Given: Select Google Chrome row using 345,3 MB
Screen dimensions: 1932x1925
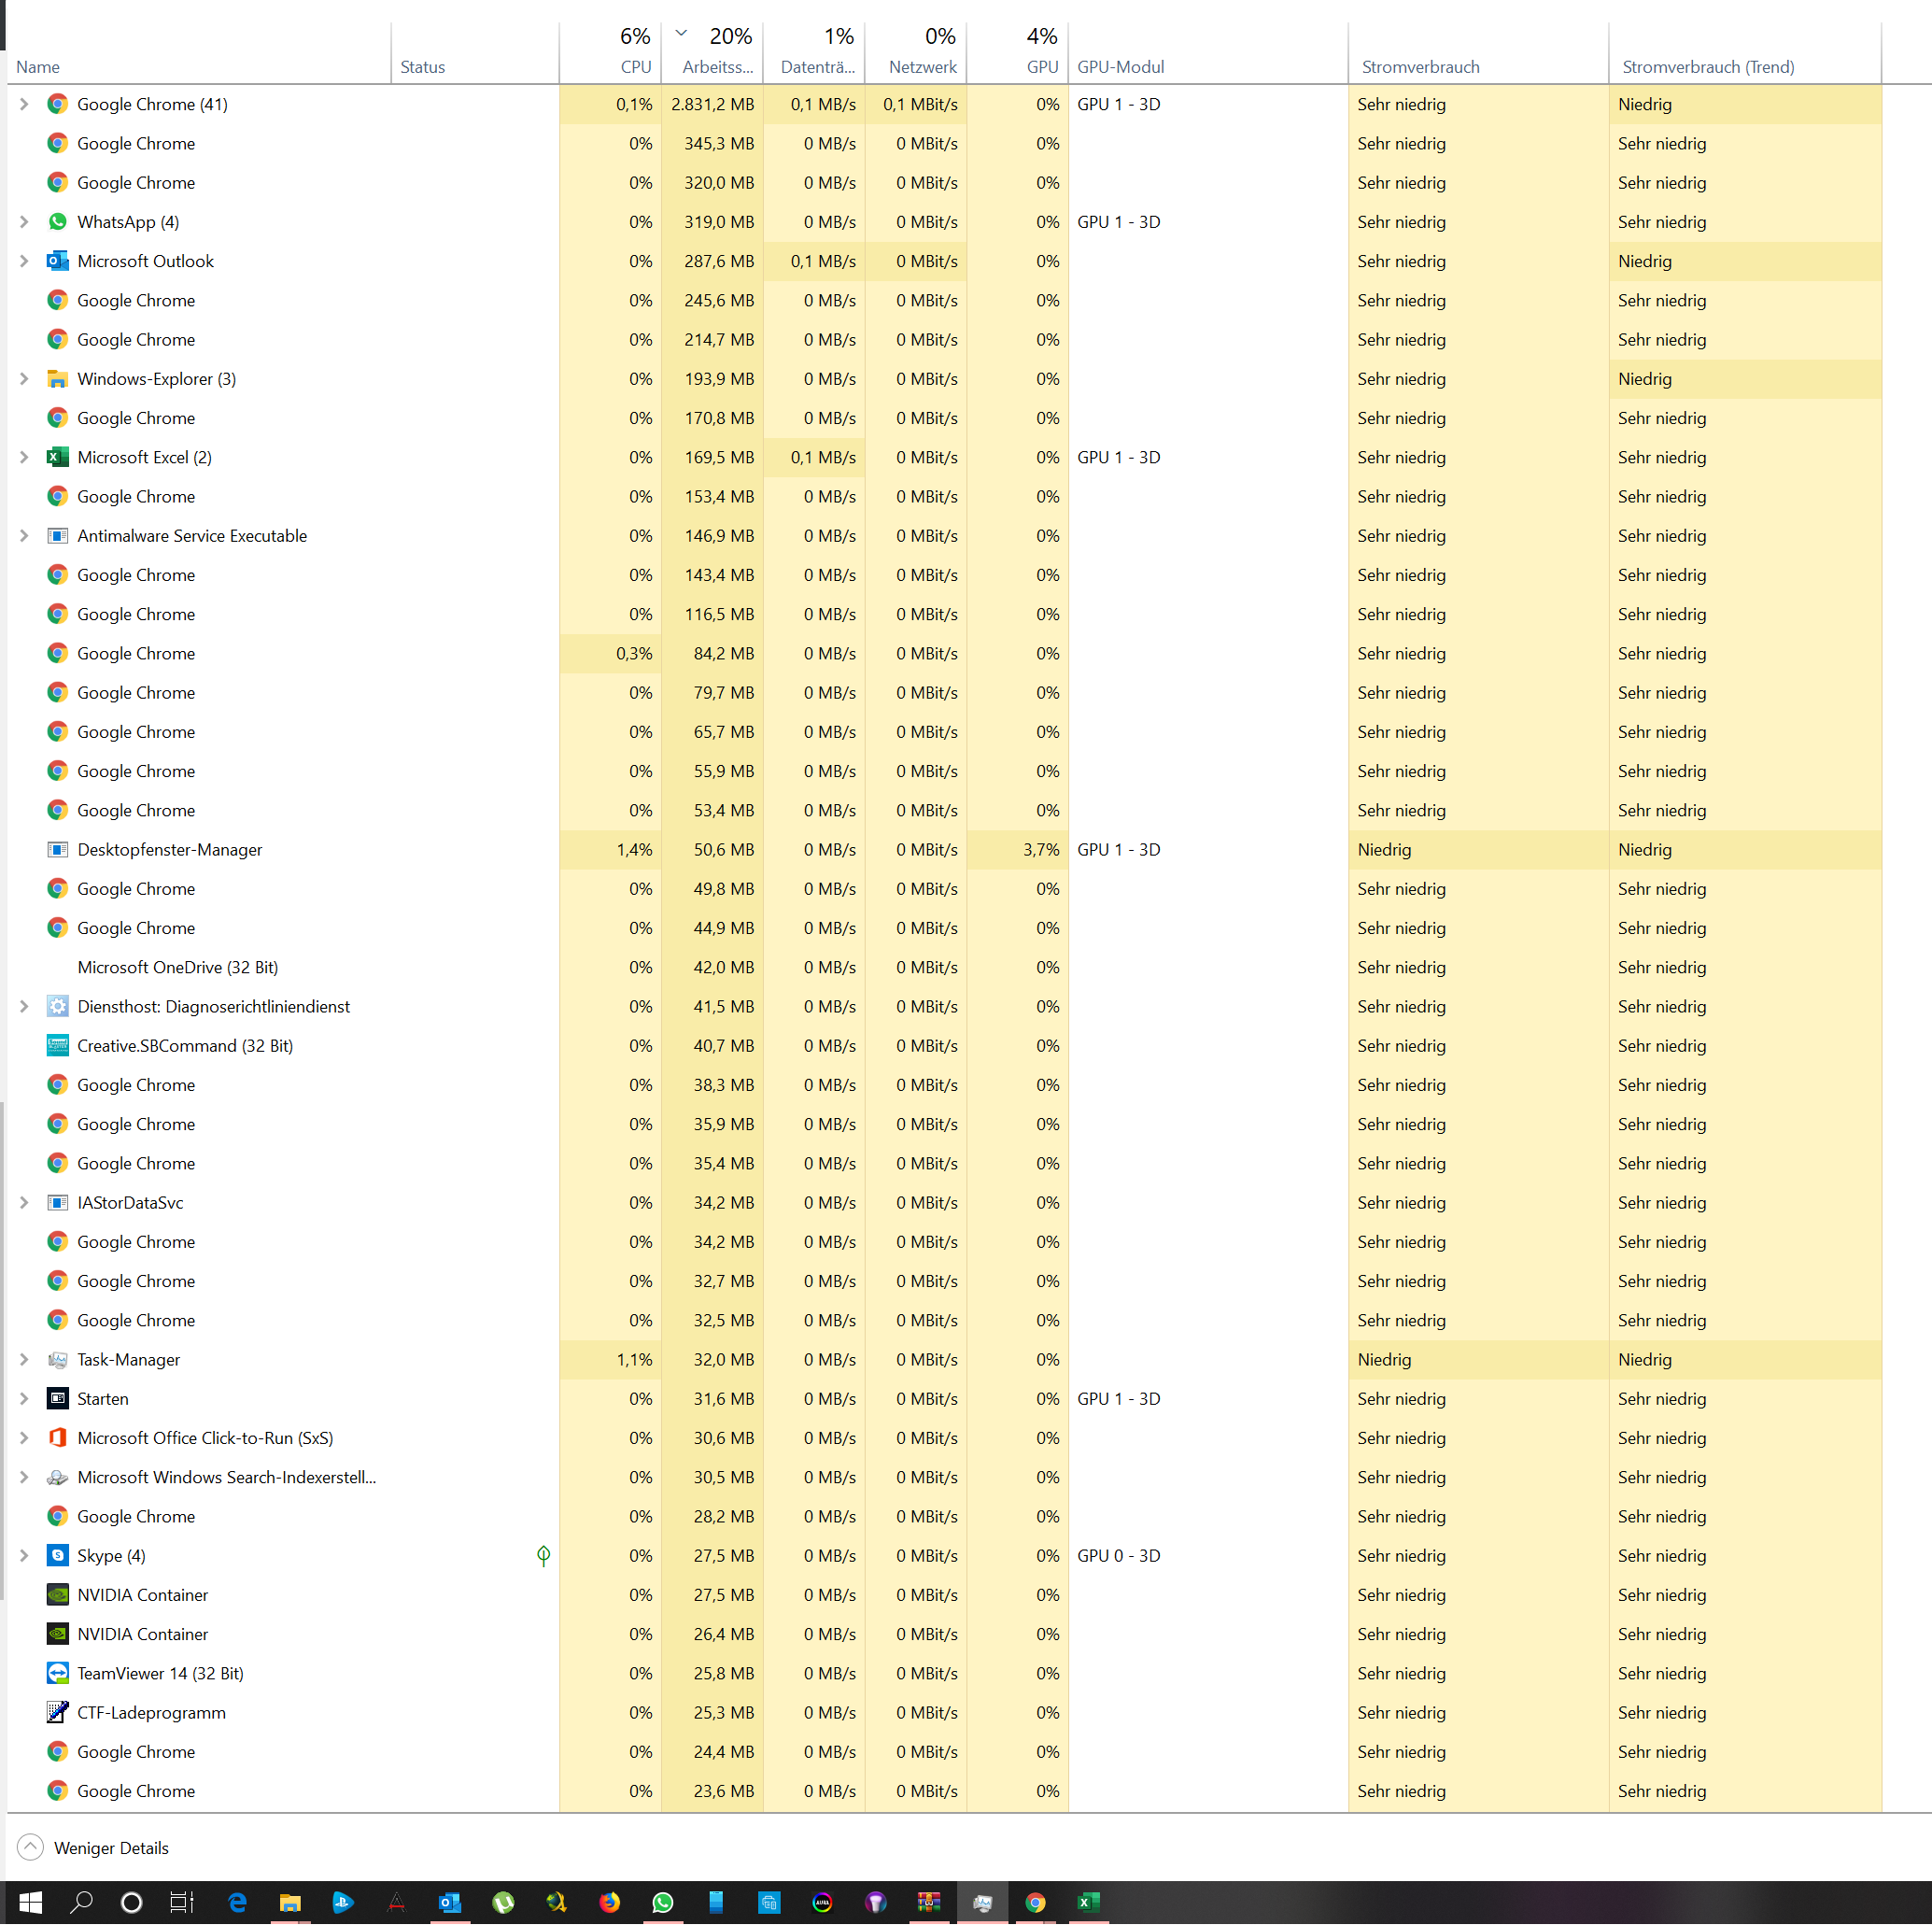Looking at the screenshot, I should point(944,143).
